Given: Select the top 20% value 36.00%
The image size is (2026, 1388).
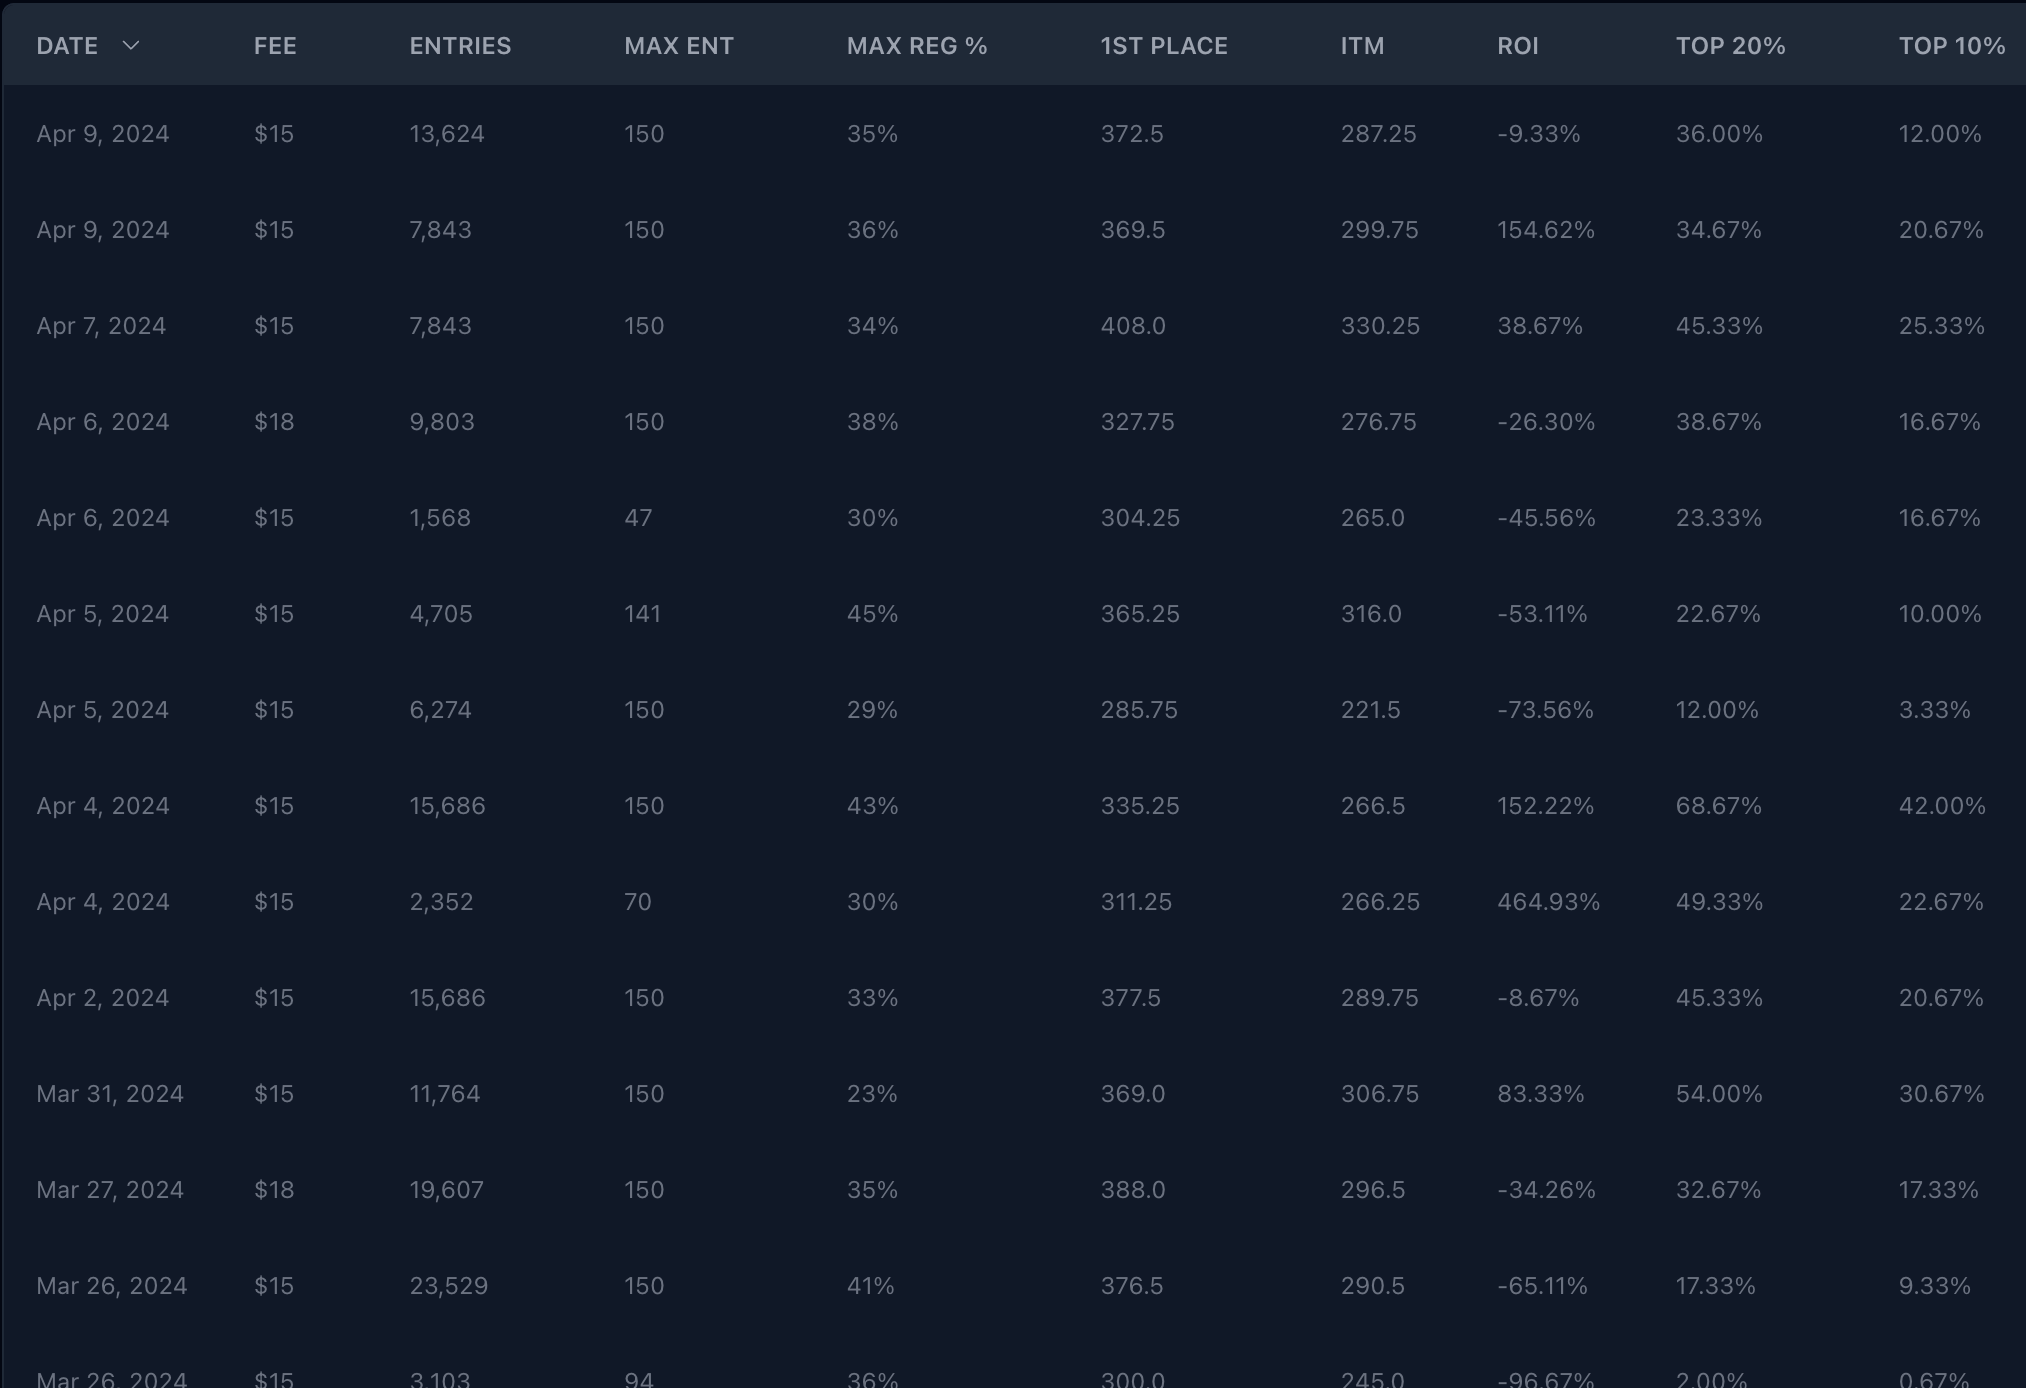Looking at the screenshot, I should point(1719,134).
